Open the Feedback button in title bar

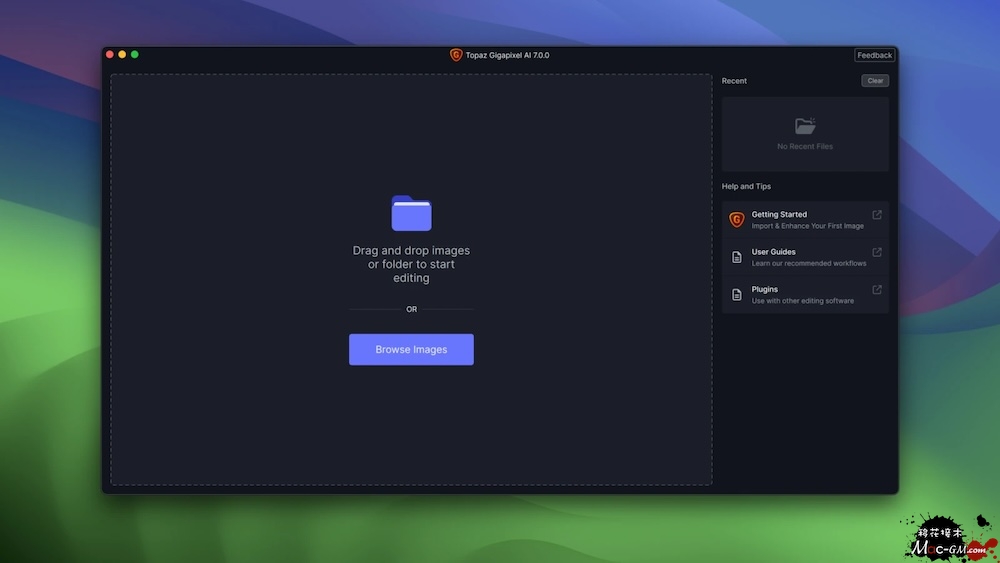[x=874, y=55]
